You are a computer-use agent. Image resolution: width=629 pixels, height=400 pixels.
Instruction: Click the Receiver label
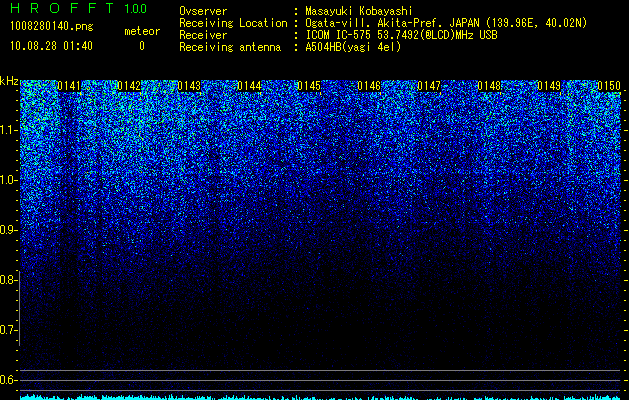(203, 35)
